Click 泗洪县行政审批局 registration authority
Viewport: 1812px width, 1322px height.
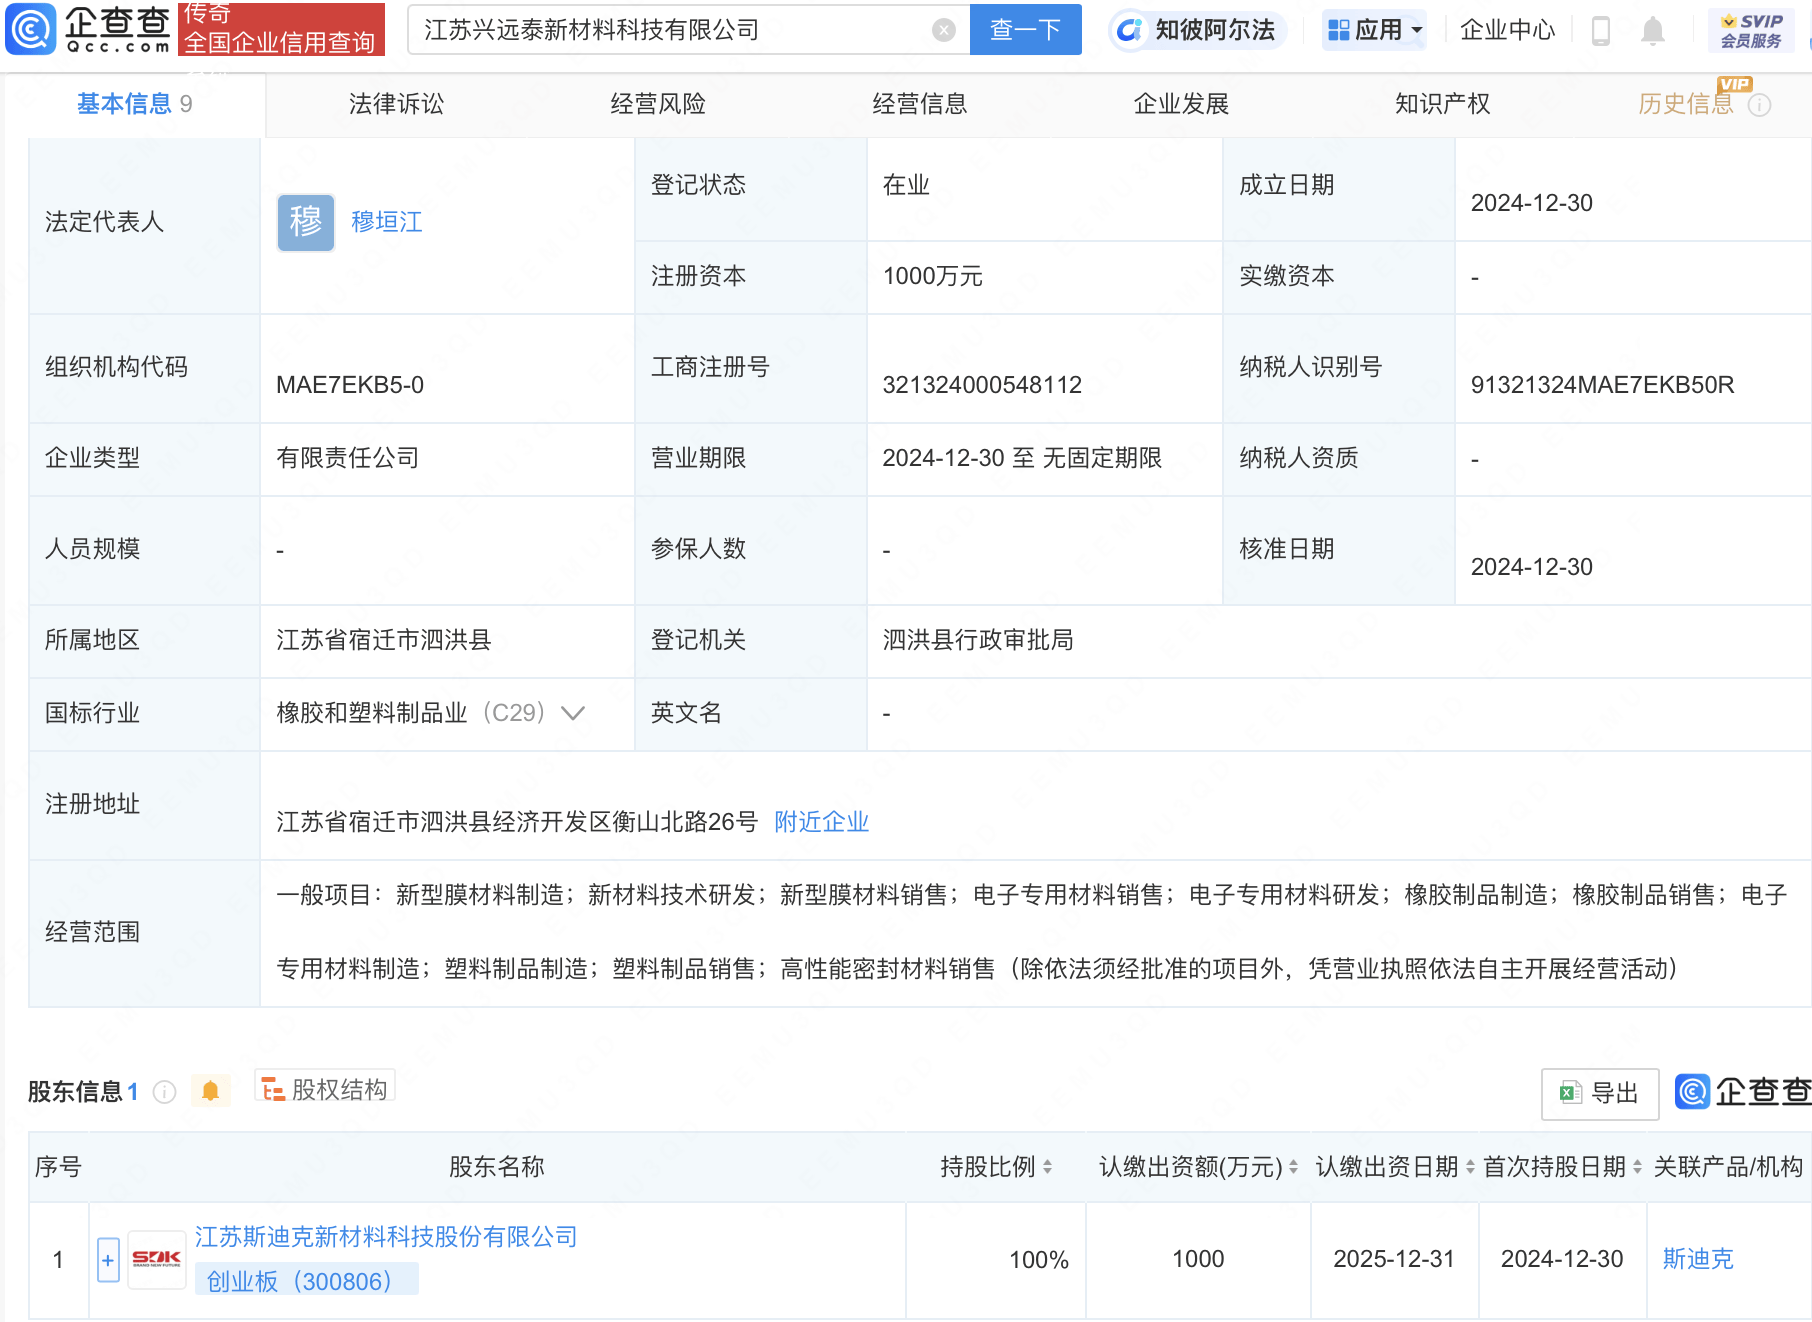click(x=978, y=640)
